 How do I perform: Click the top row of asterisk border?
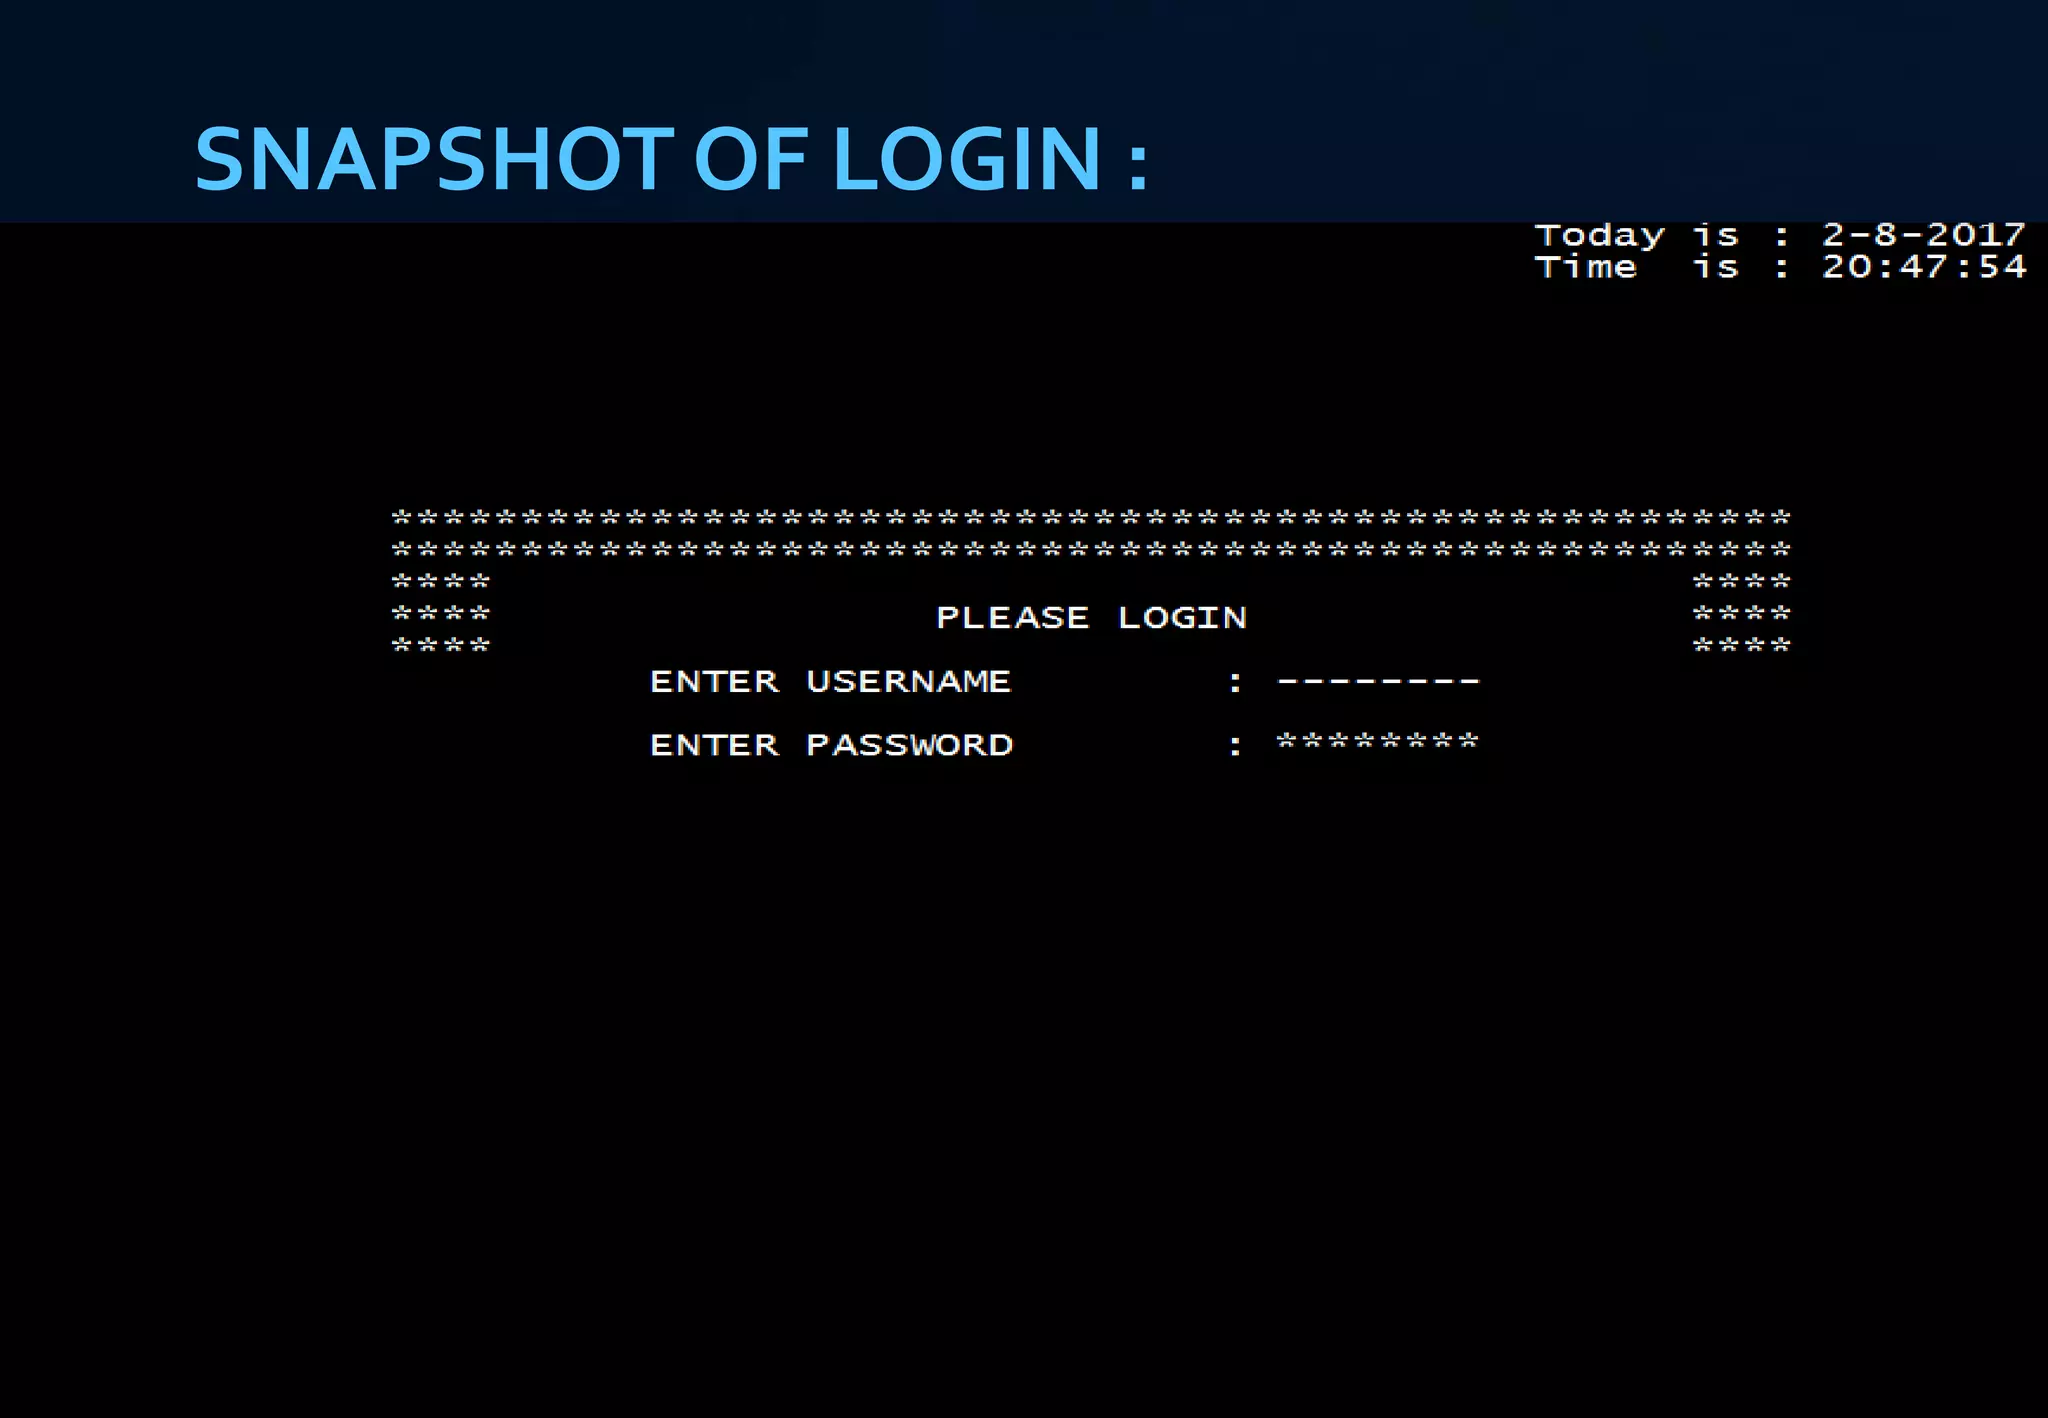click(x=1091, y=518)
